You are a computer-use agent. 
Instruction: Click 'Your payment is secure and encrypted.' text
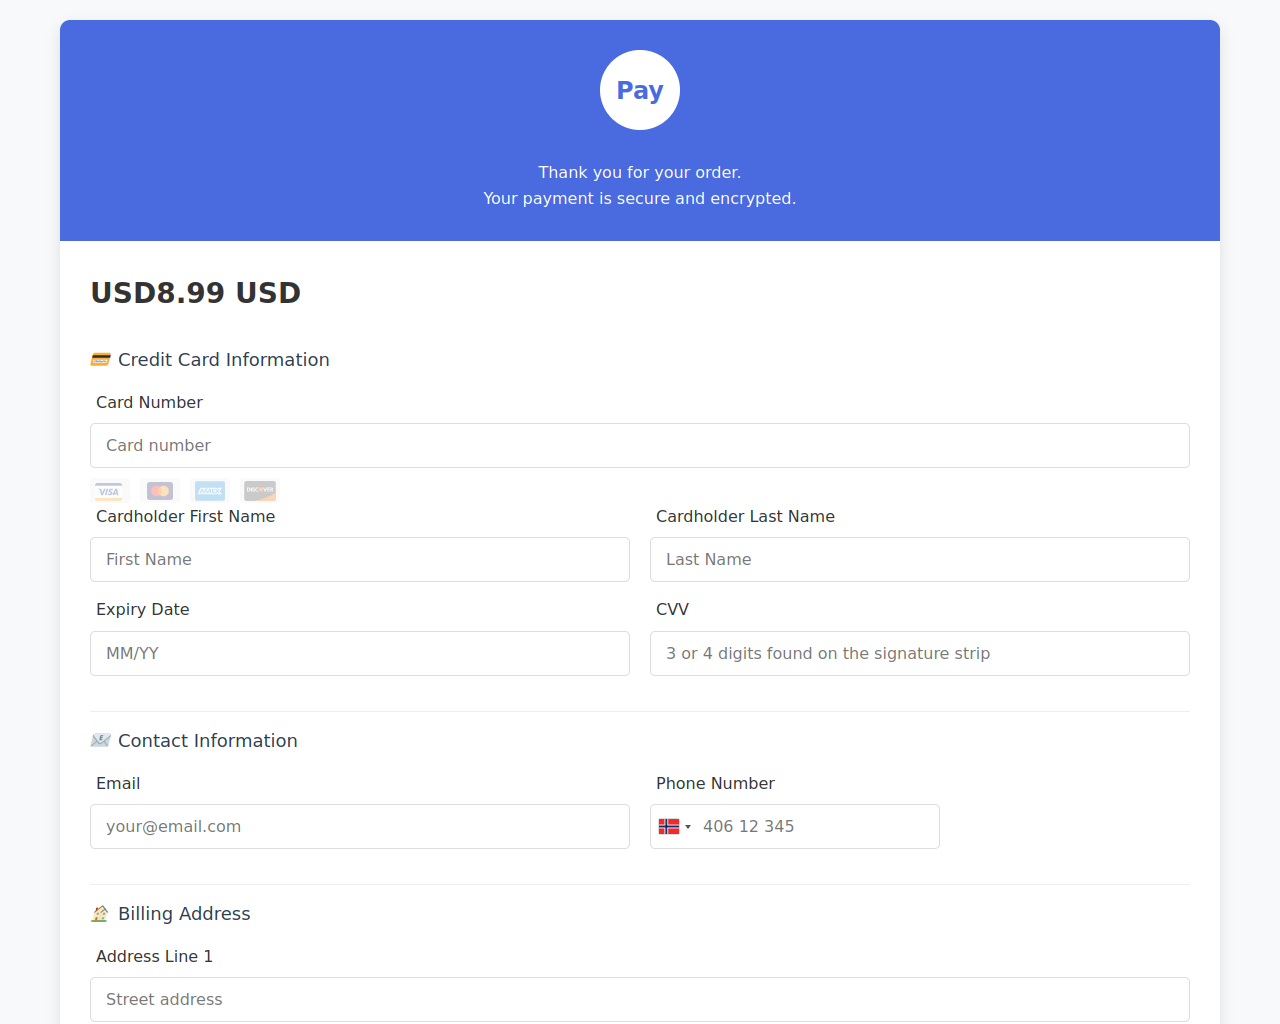click(x=640, y=198)
